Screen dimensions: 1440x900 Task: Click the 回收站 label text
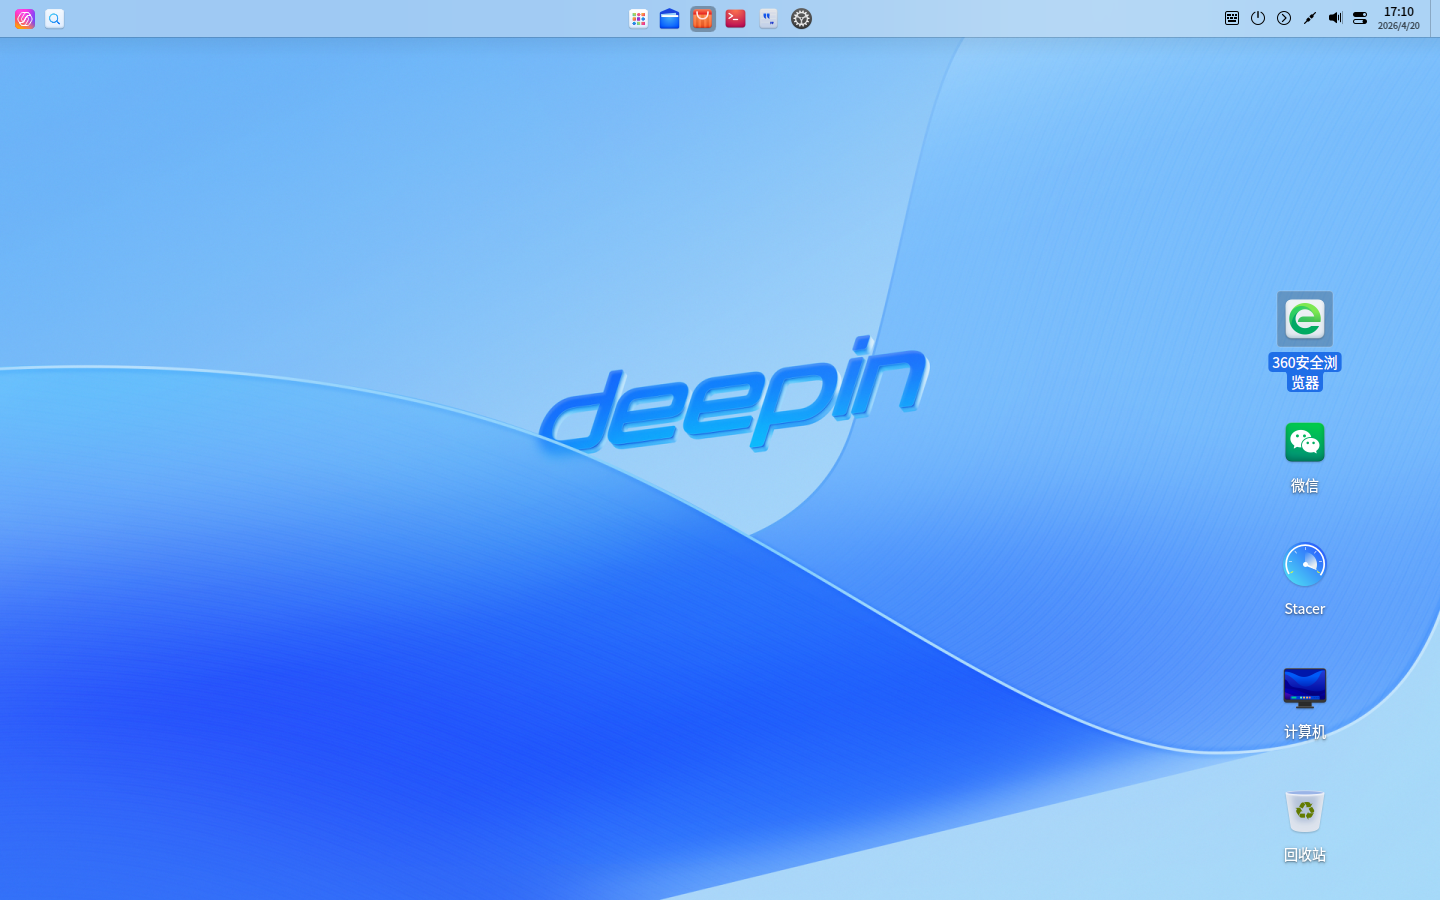coord(1305,855)
